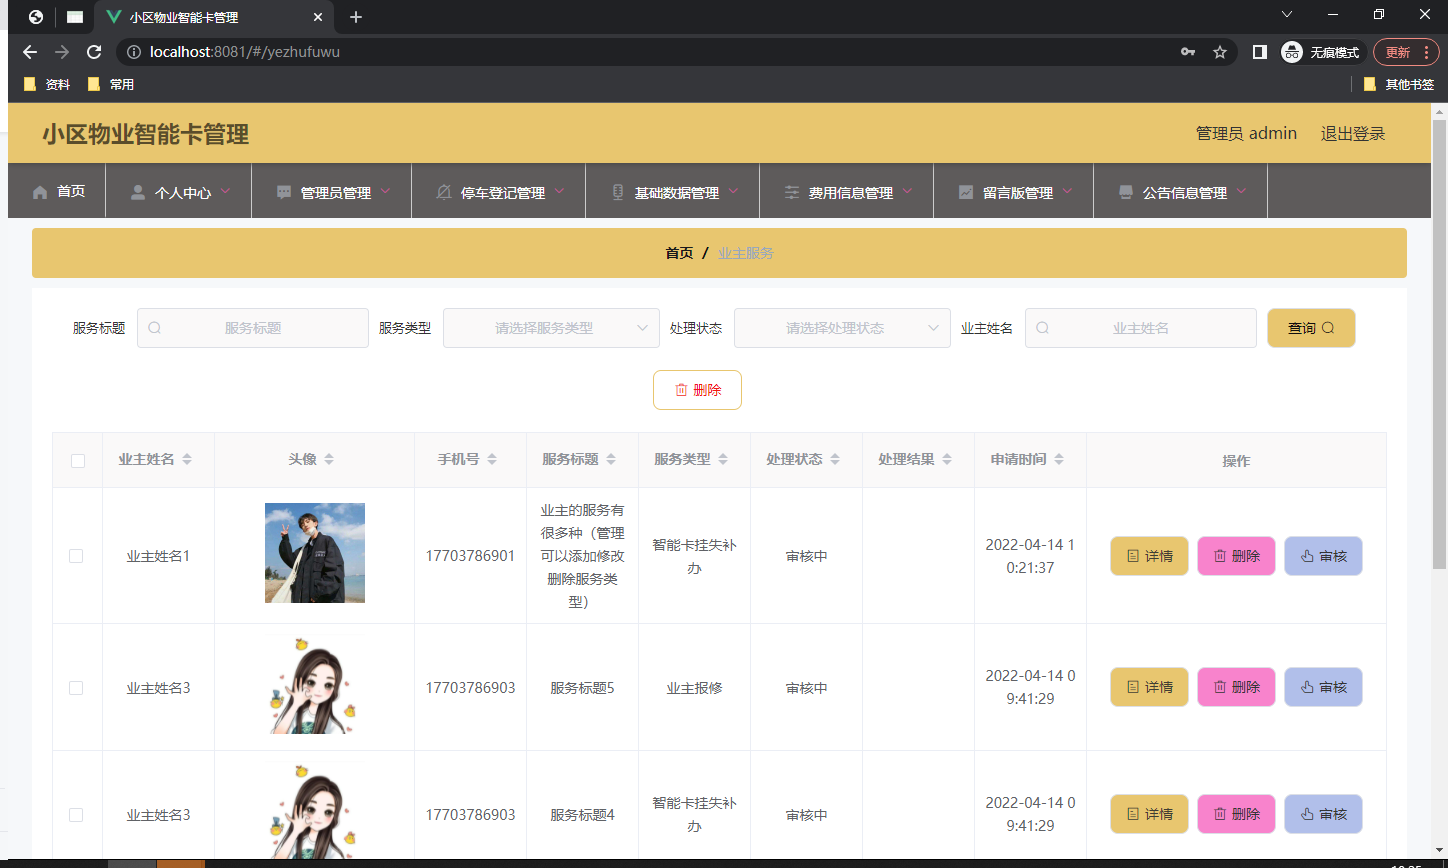Click 删除 in the 服务标题4 row
The height and width of the screenshot is (868, 1448).
tap(1236, 814)
